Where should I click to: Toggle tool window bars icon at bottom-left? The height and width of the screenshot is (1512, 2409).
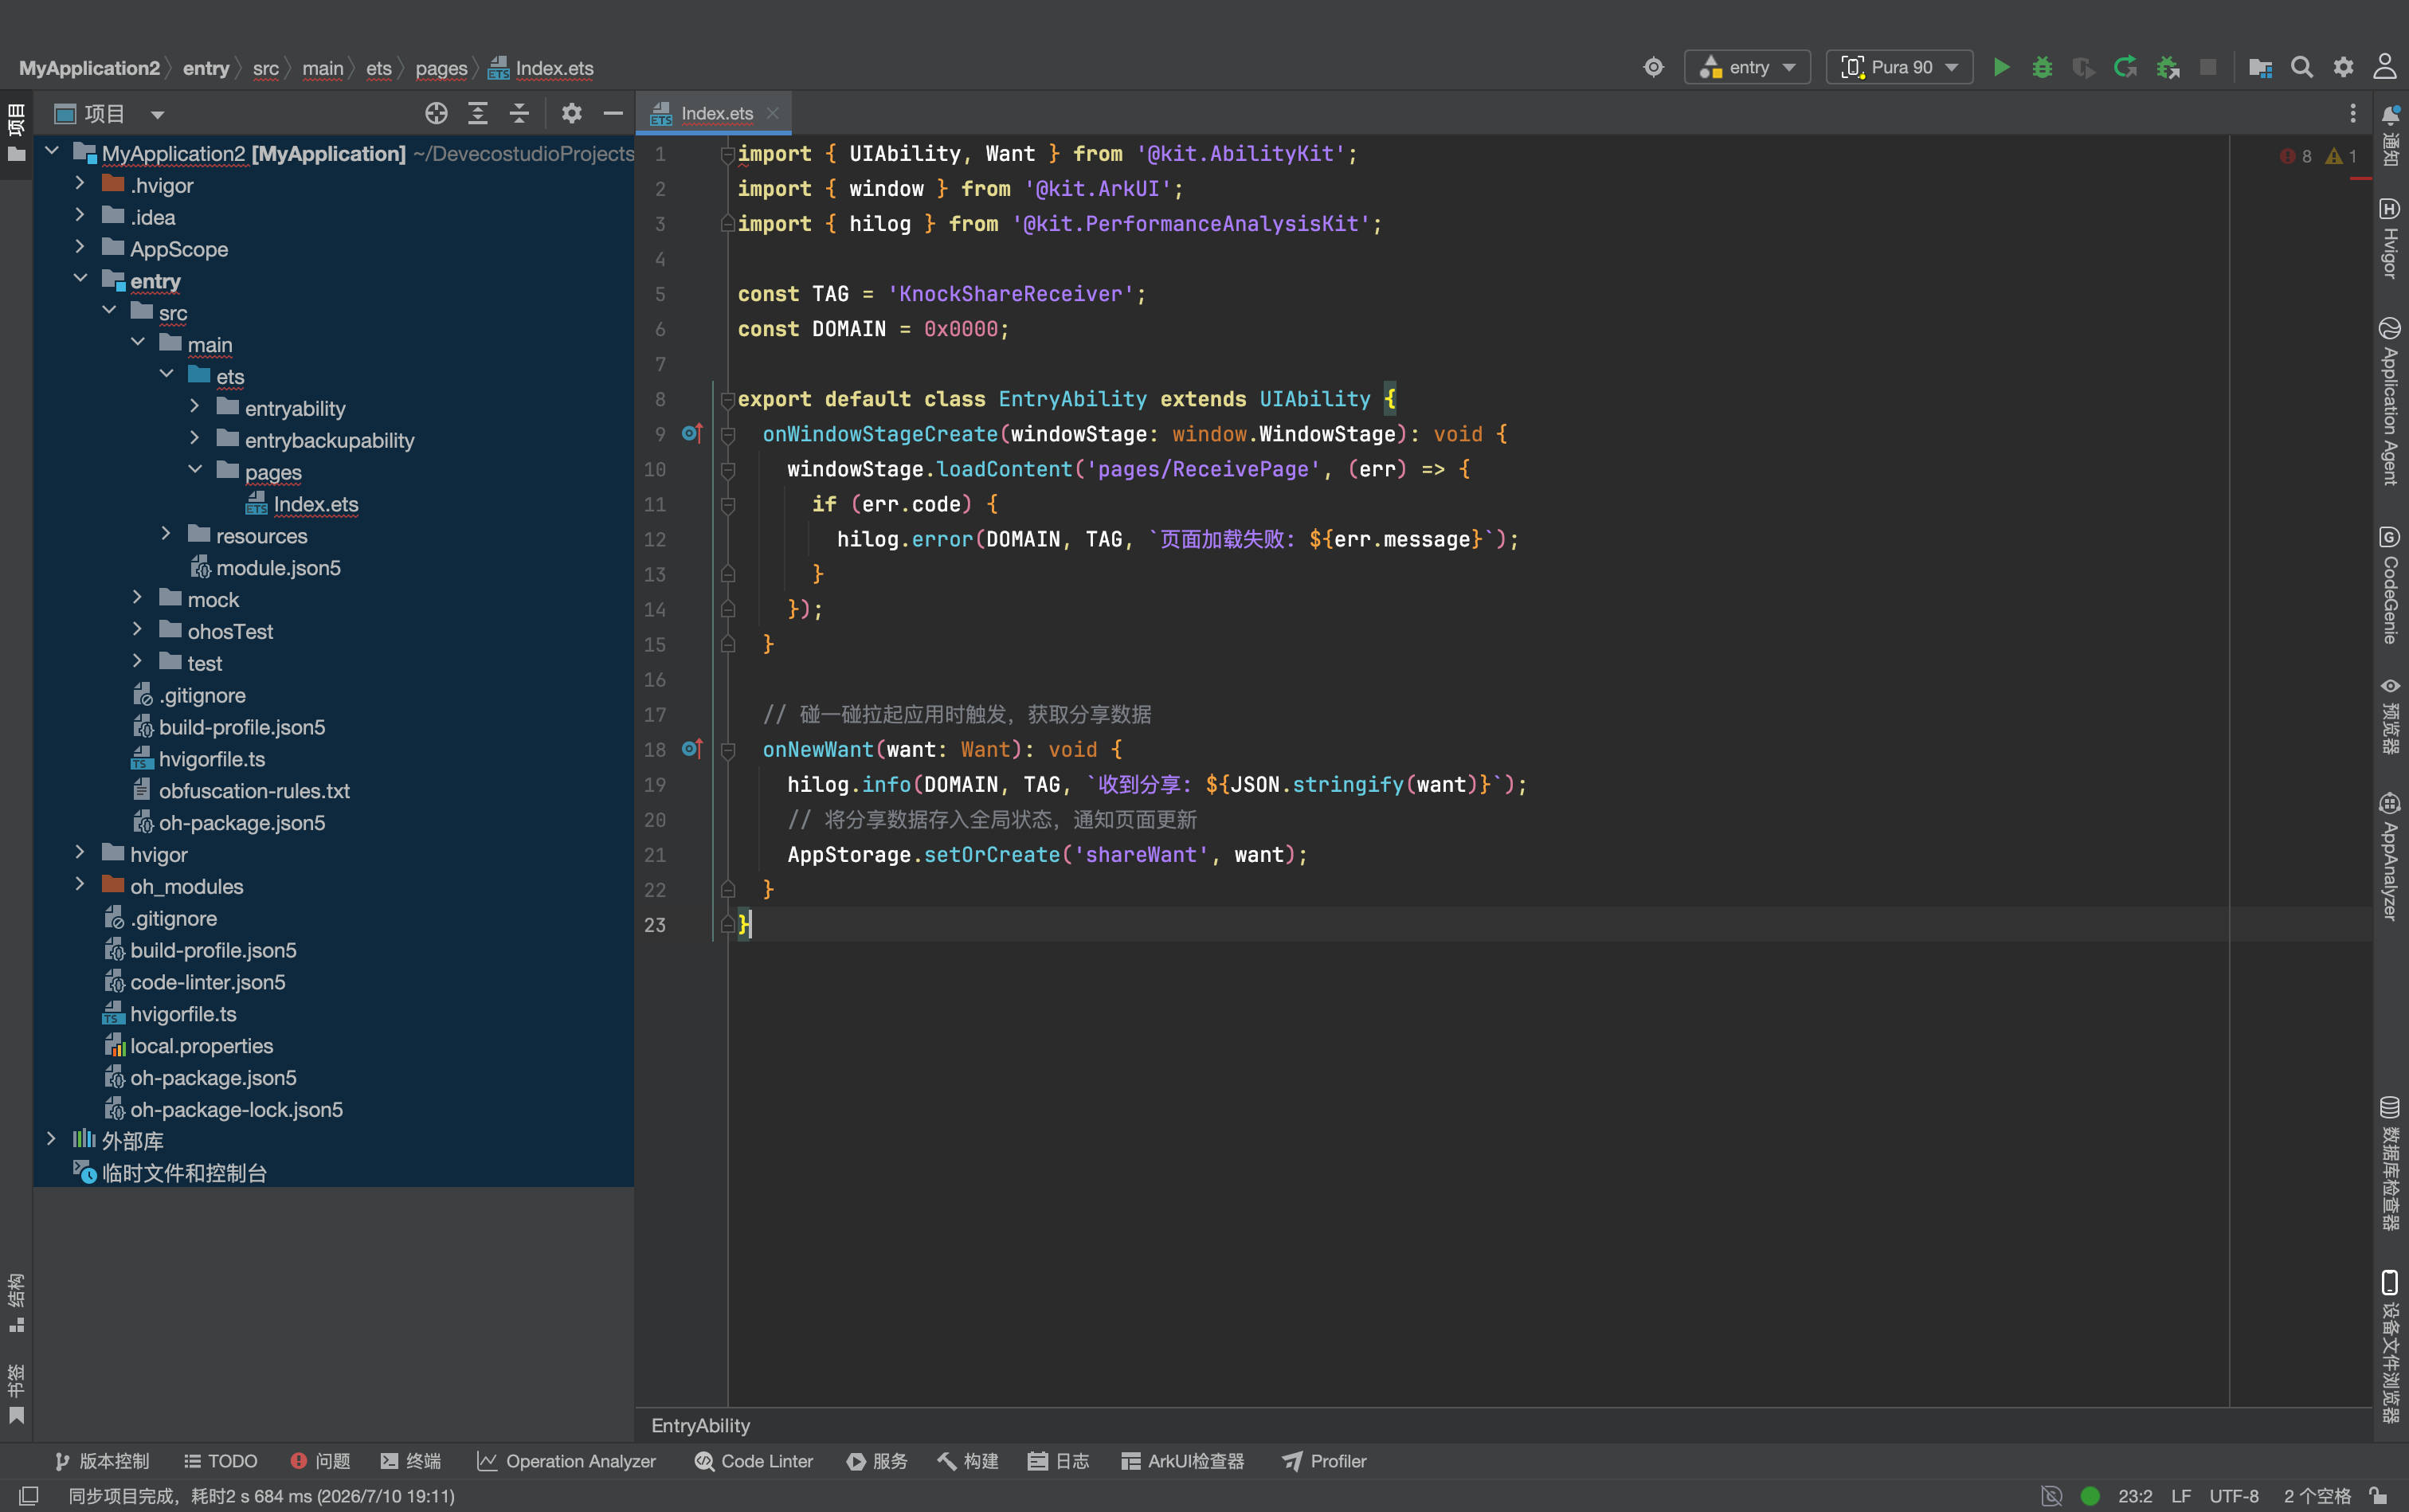point(28,1495)
